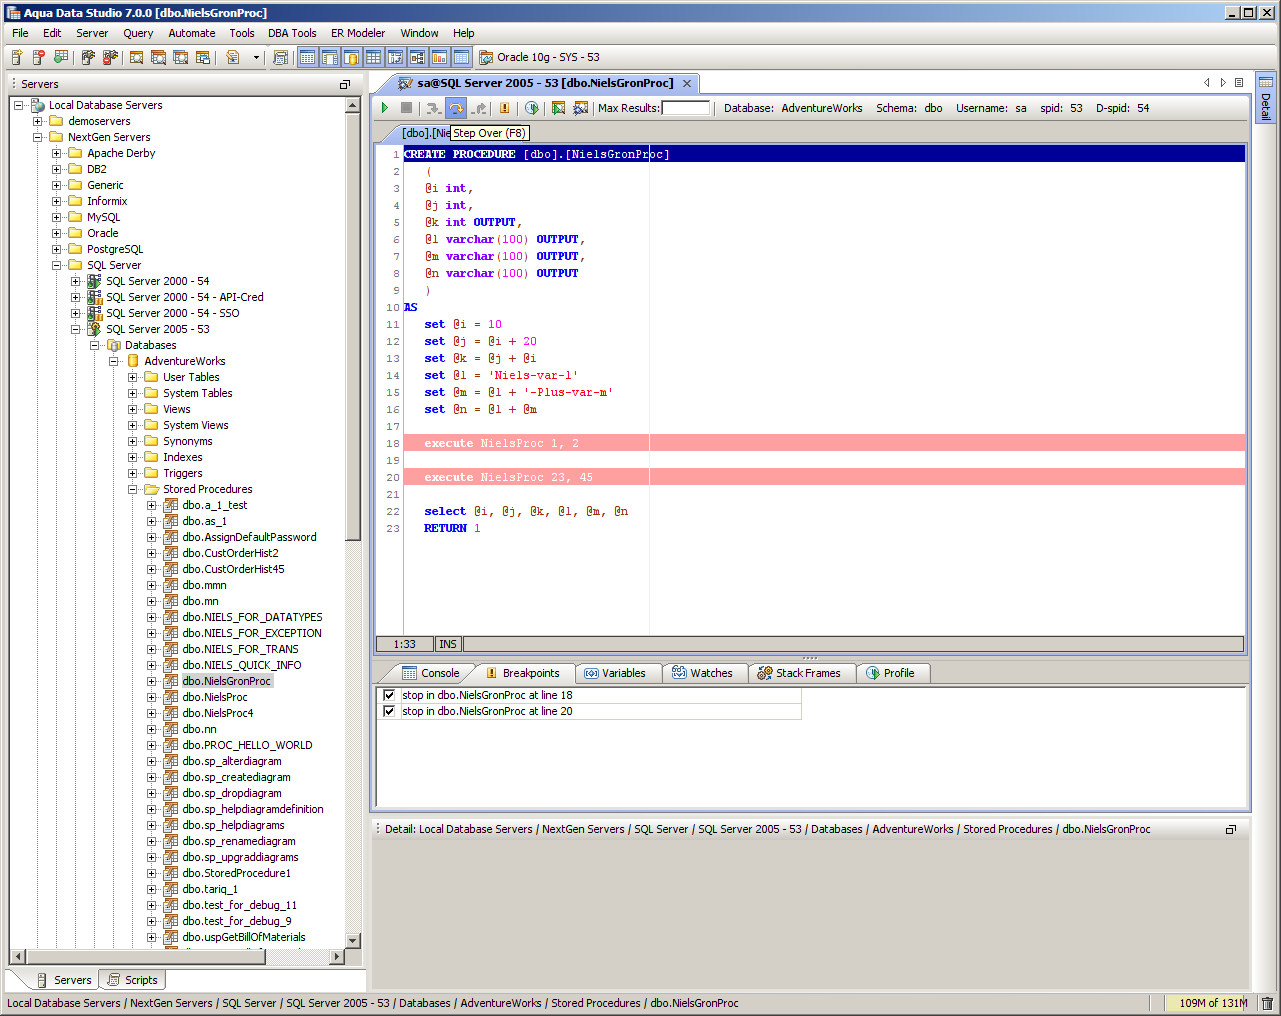
Task: Click the Oracle 10g - SYS - 53 connection icon
Action: coord(486,57)
